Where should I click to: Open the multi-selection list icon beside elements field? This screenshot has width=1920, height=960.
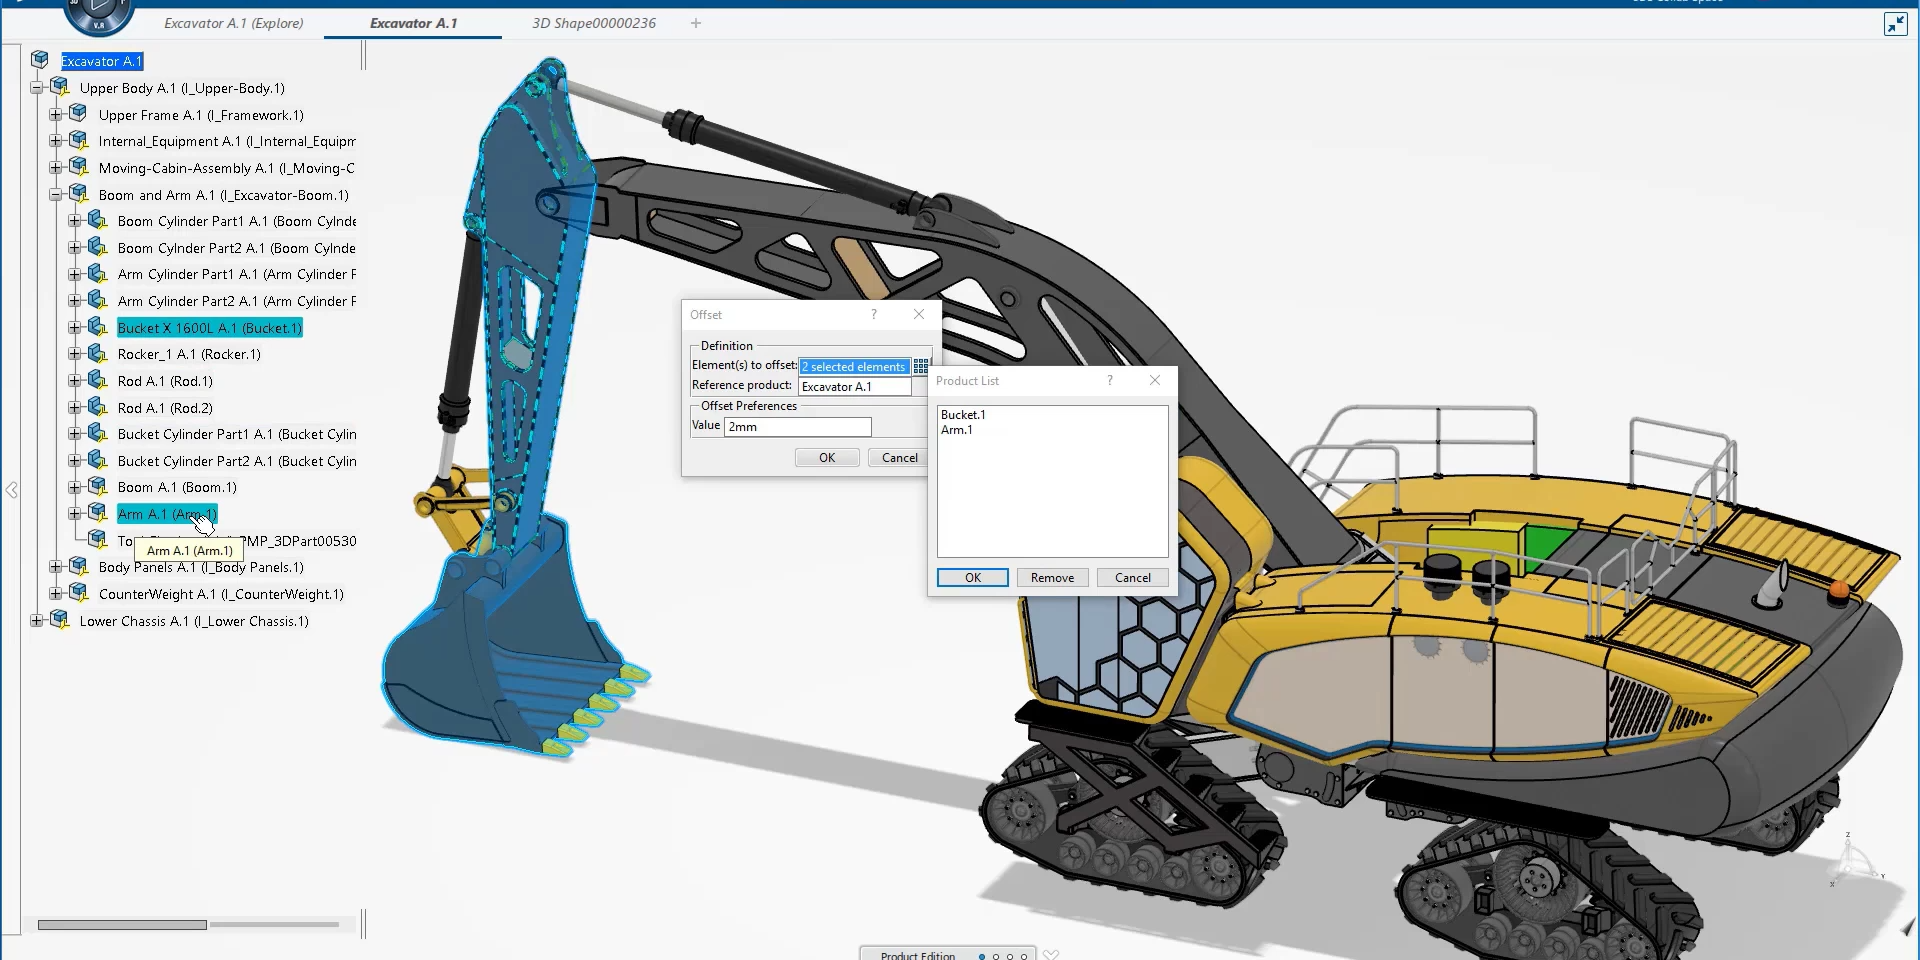[921, 367]
